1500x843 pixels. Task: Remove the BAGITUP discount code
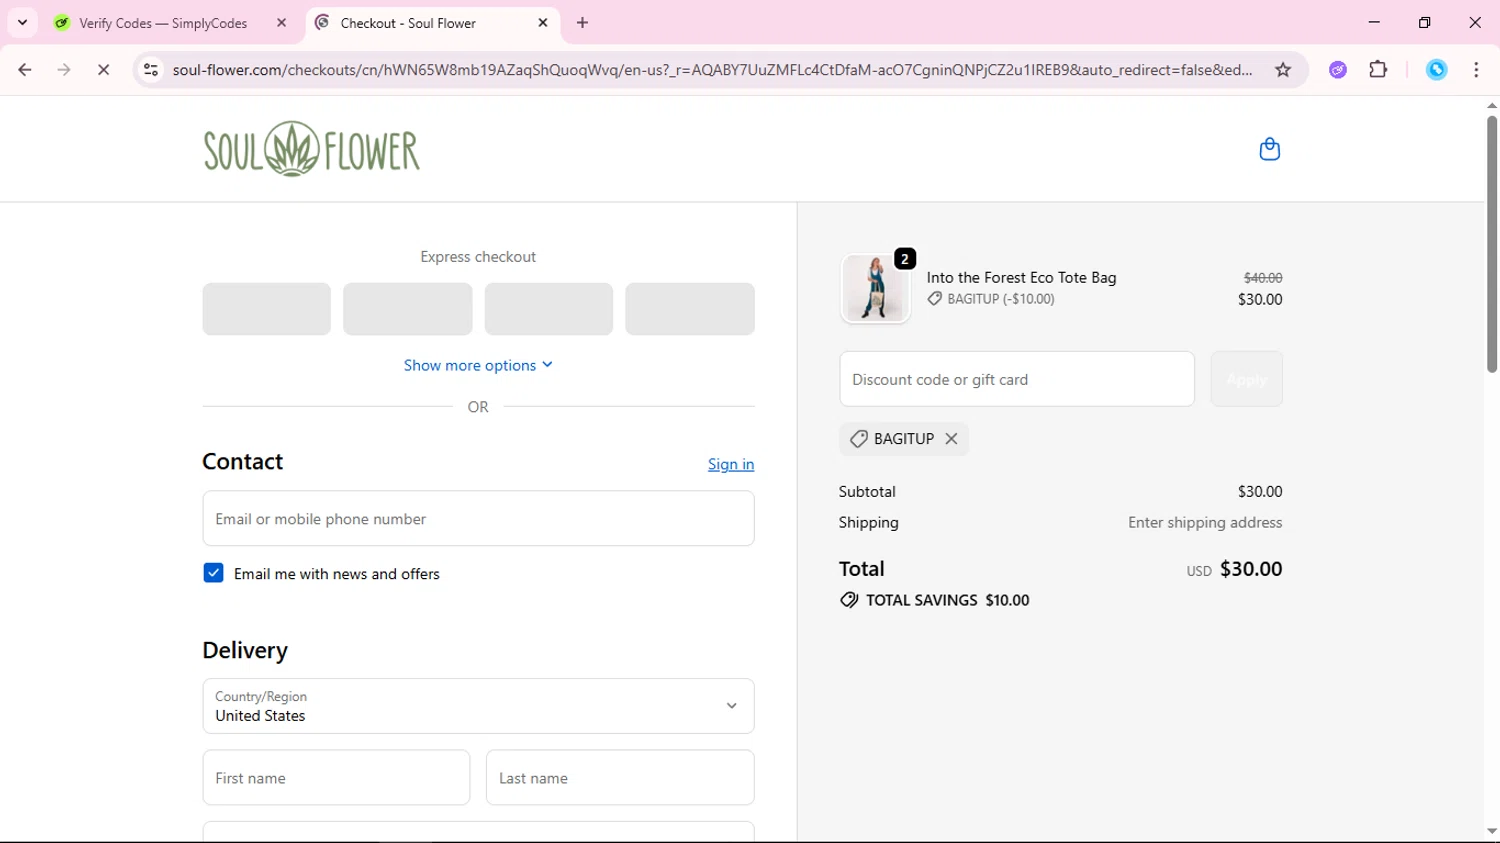(x=951, y=439)
